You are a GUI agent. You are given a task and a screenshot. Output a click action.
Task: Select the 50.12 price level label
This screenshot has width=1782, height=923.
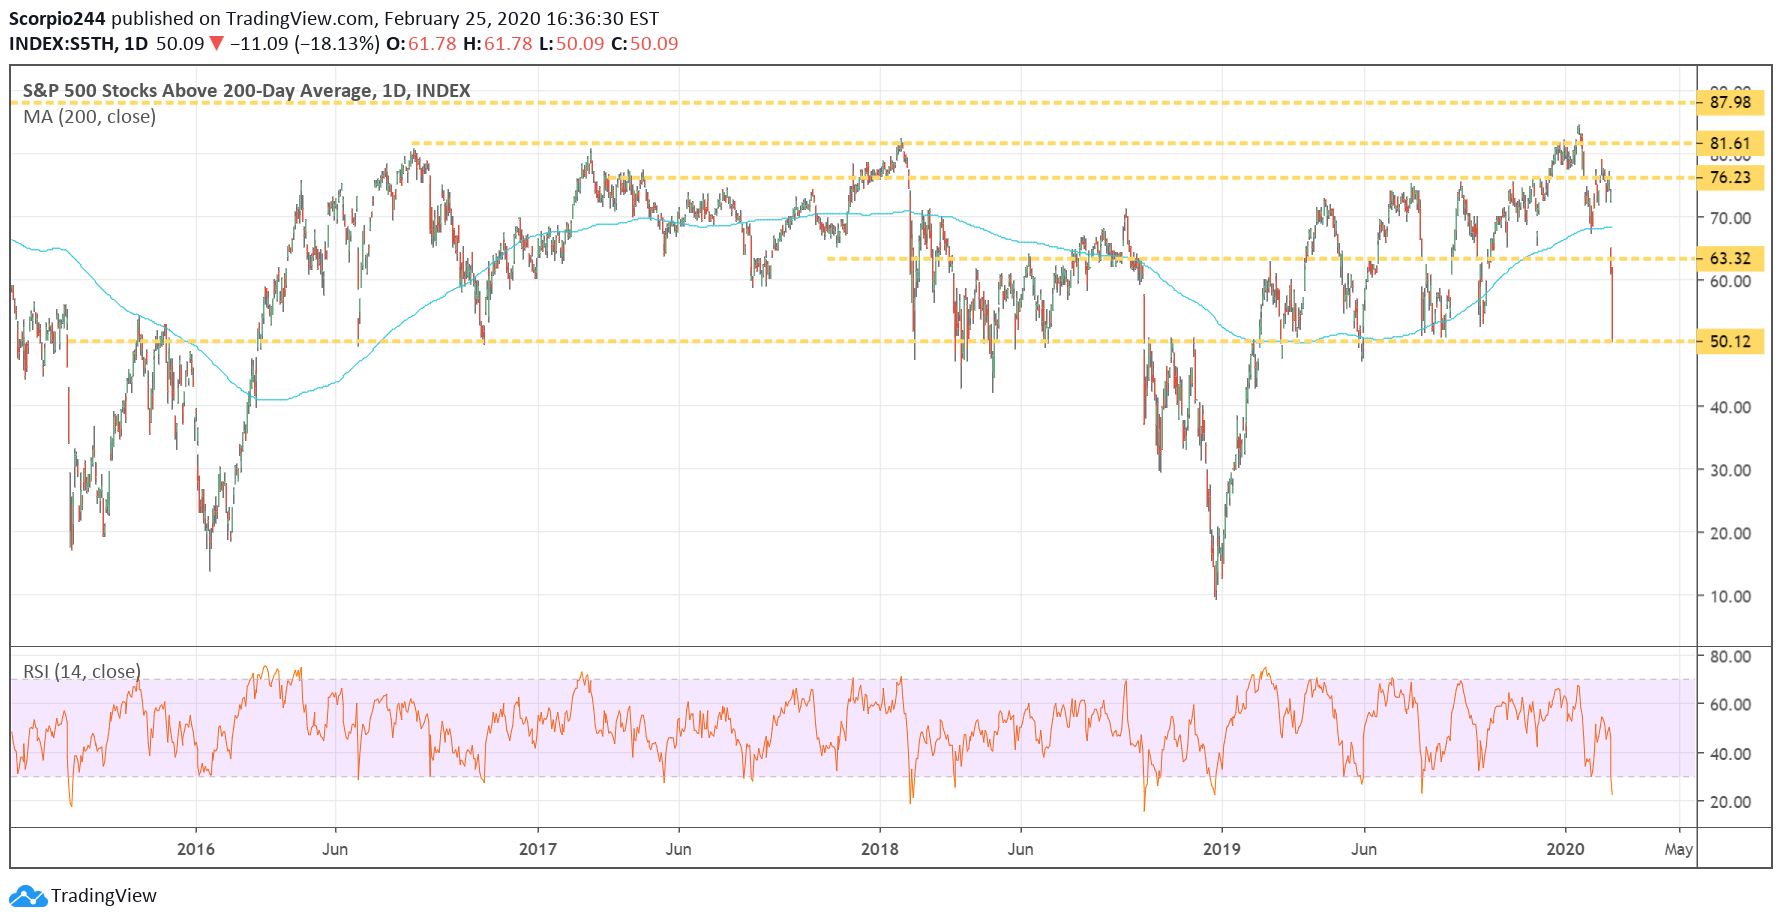click(1730, 341)
